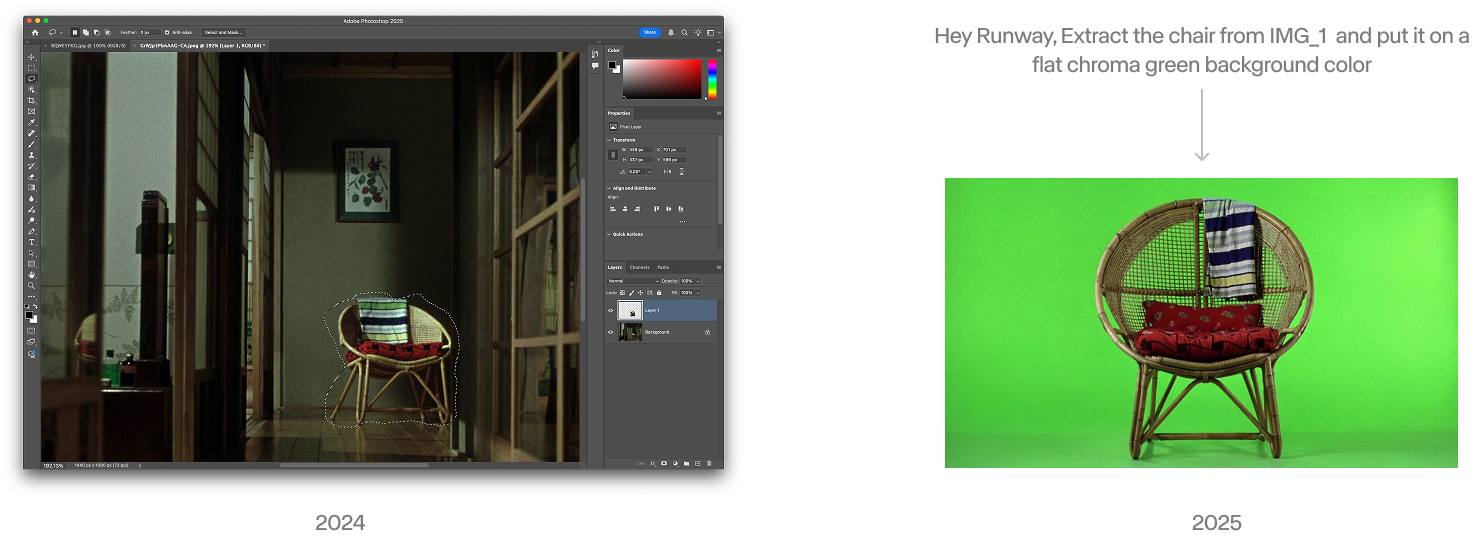Open the Discover lightbulb icon
Image resolution: width=1481 pixels, height=537 pixels.
698,32
